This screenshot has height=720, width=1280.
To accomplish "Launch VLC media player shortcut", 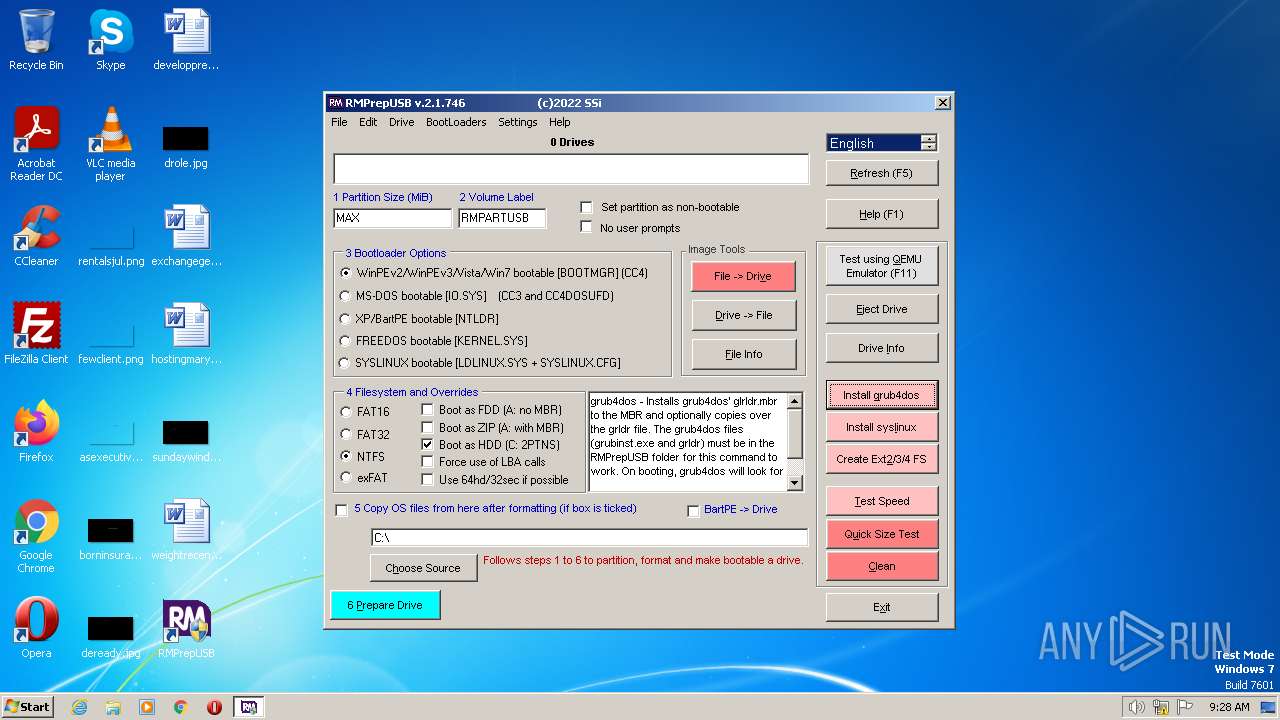I will click(110, 144).
